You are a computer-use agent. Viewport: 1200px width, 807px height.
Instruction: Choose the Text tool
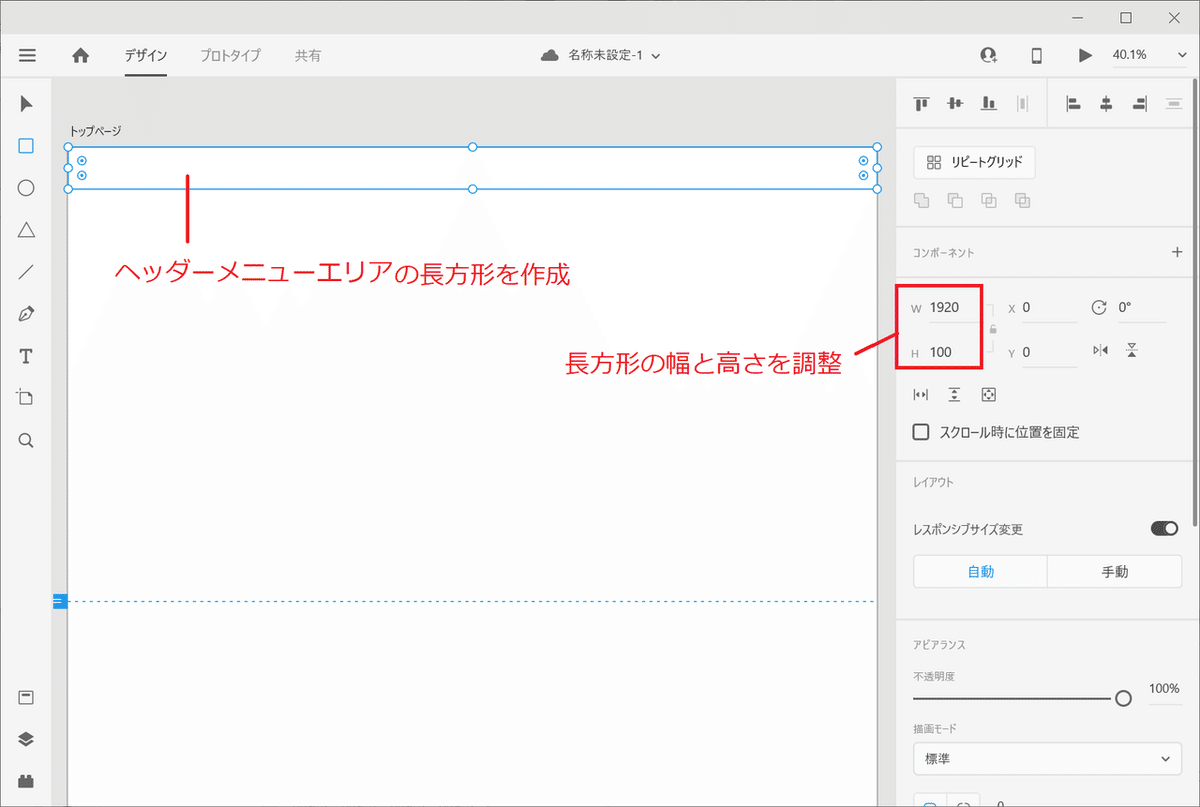pyautogui.click(x=27, y=357)
